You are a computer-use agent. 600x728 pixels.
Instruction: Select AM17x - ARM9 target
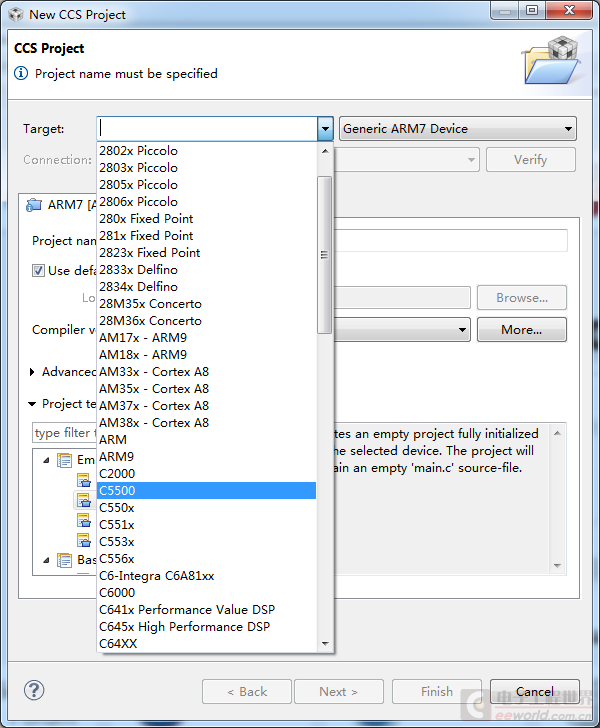coord(207,338)
